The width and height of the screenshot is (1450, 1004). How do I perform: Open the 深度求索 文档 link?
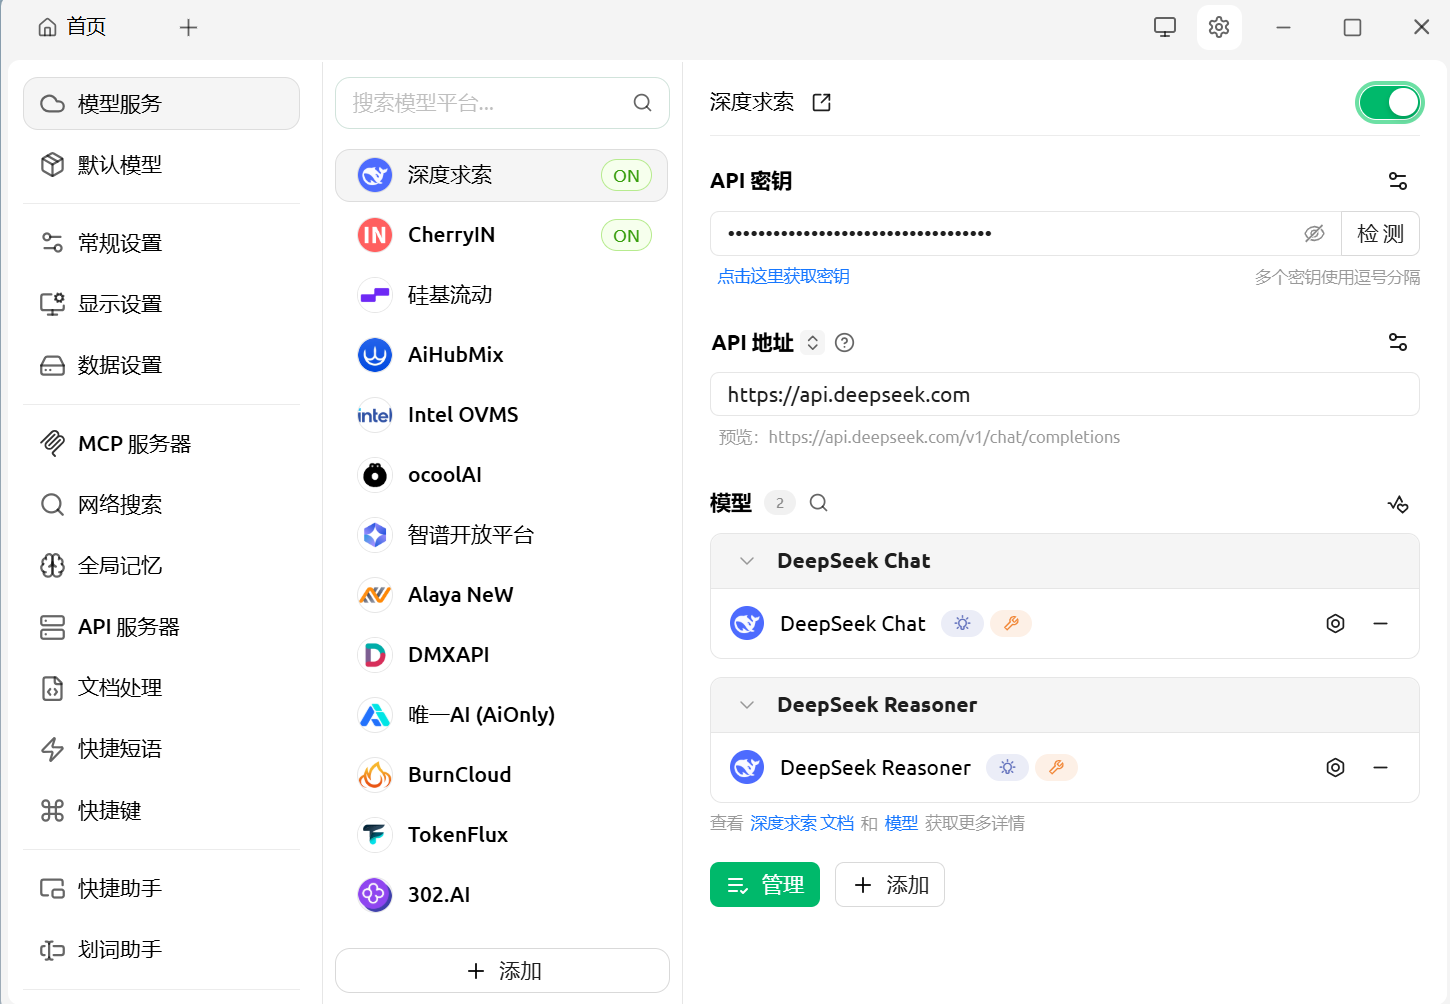[802, 823]
